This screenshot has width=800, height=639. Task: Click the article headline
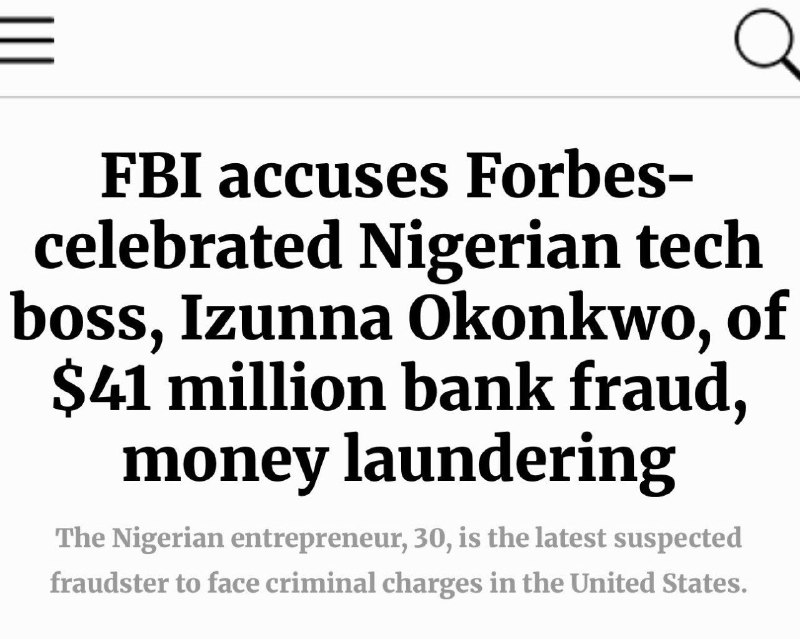(x=400, y=319)
